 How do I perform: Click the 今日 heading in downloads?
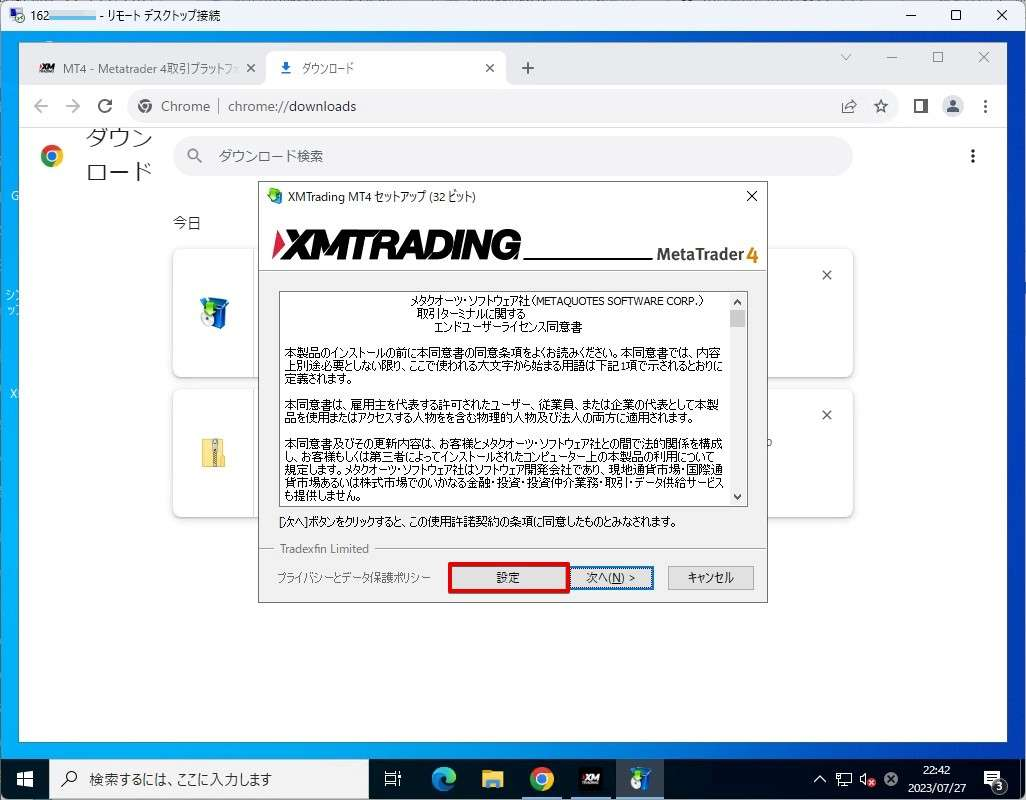186,223
